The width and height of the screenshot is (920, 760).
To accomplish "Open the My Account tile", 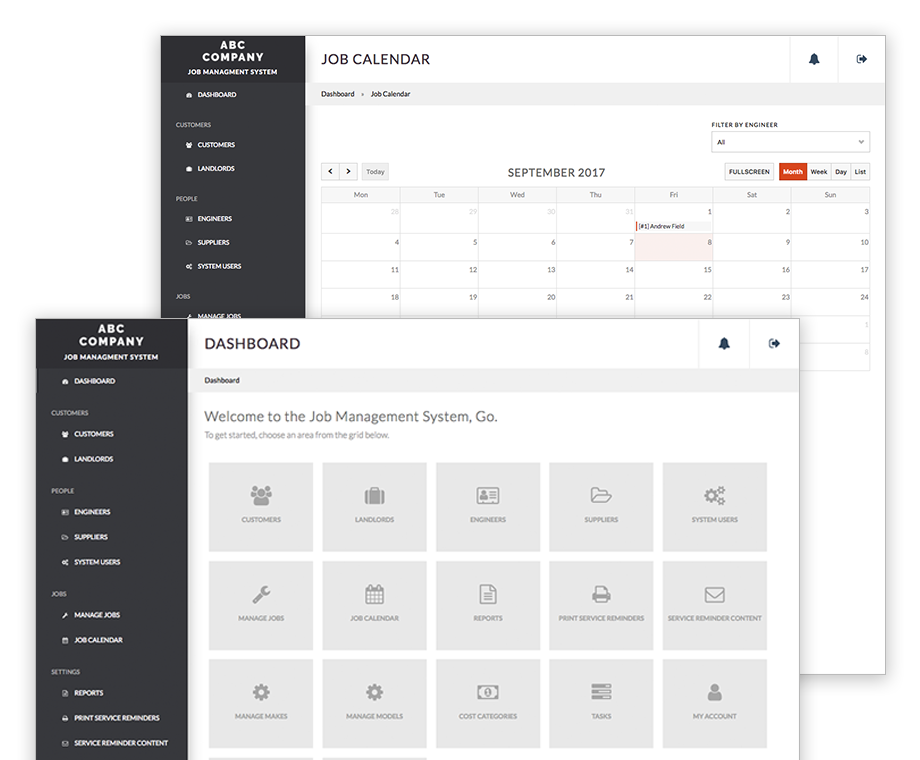I will (715, 703).
